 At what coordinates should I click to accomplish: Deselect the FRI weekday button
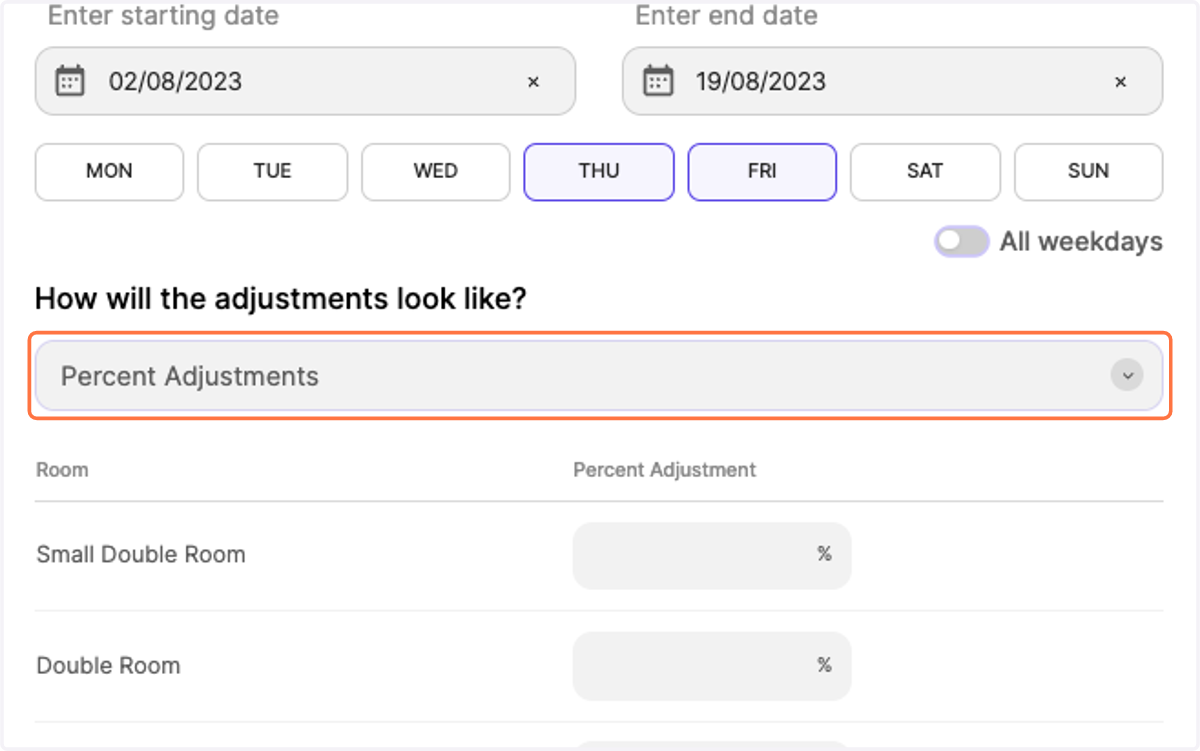(762, 172)
